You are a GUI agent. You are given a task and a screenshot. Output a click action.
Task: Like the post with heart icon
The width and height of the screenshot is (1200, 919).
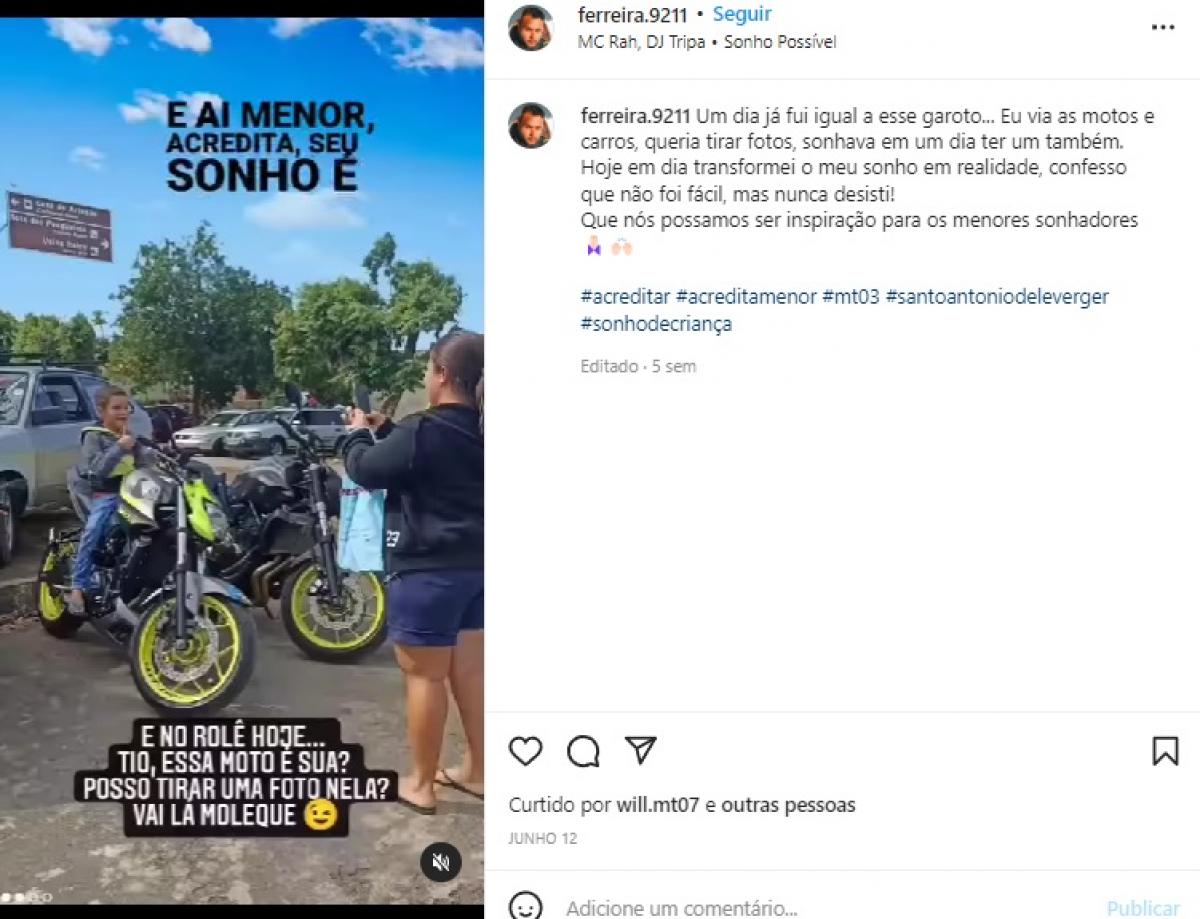click(525, 751)
